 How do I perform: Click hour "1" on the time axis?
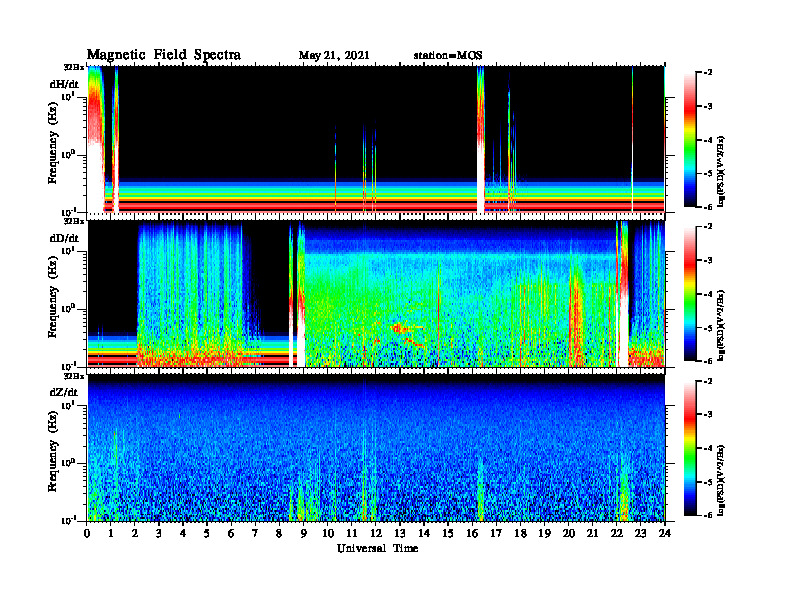tap(111, 534)
